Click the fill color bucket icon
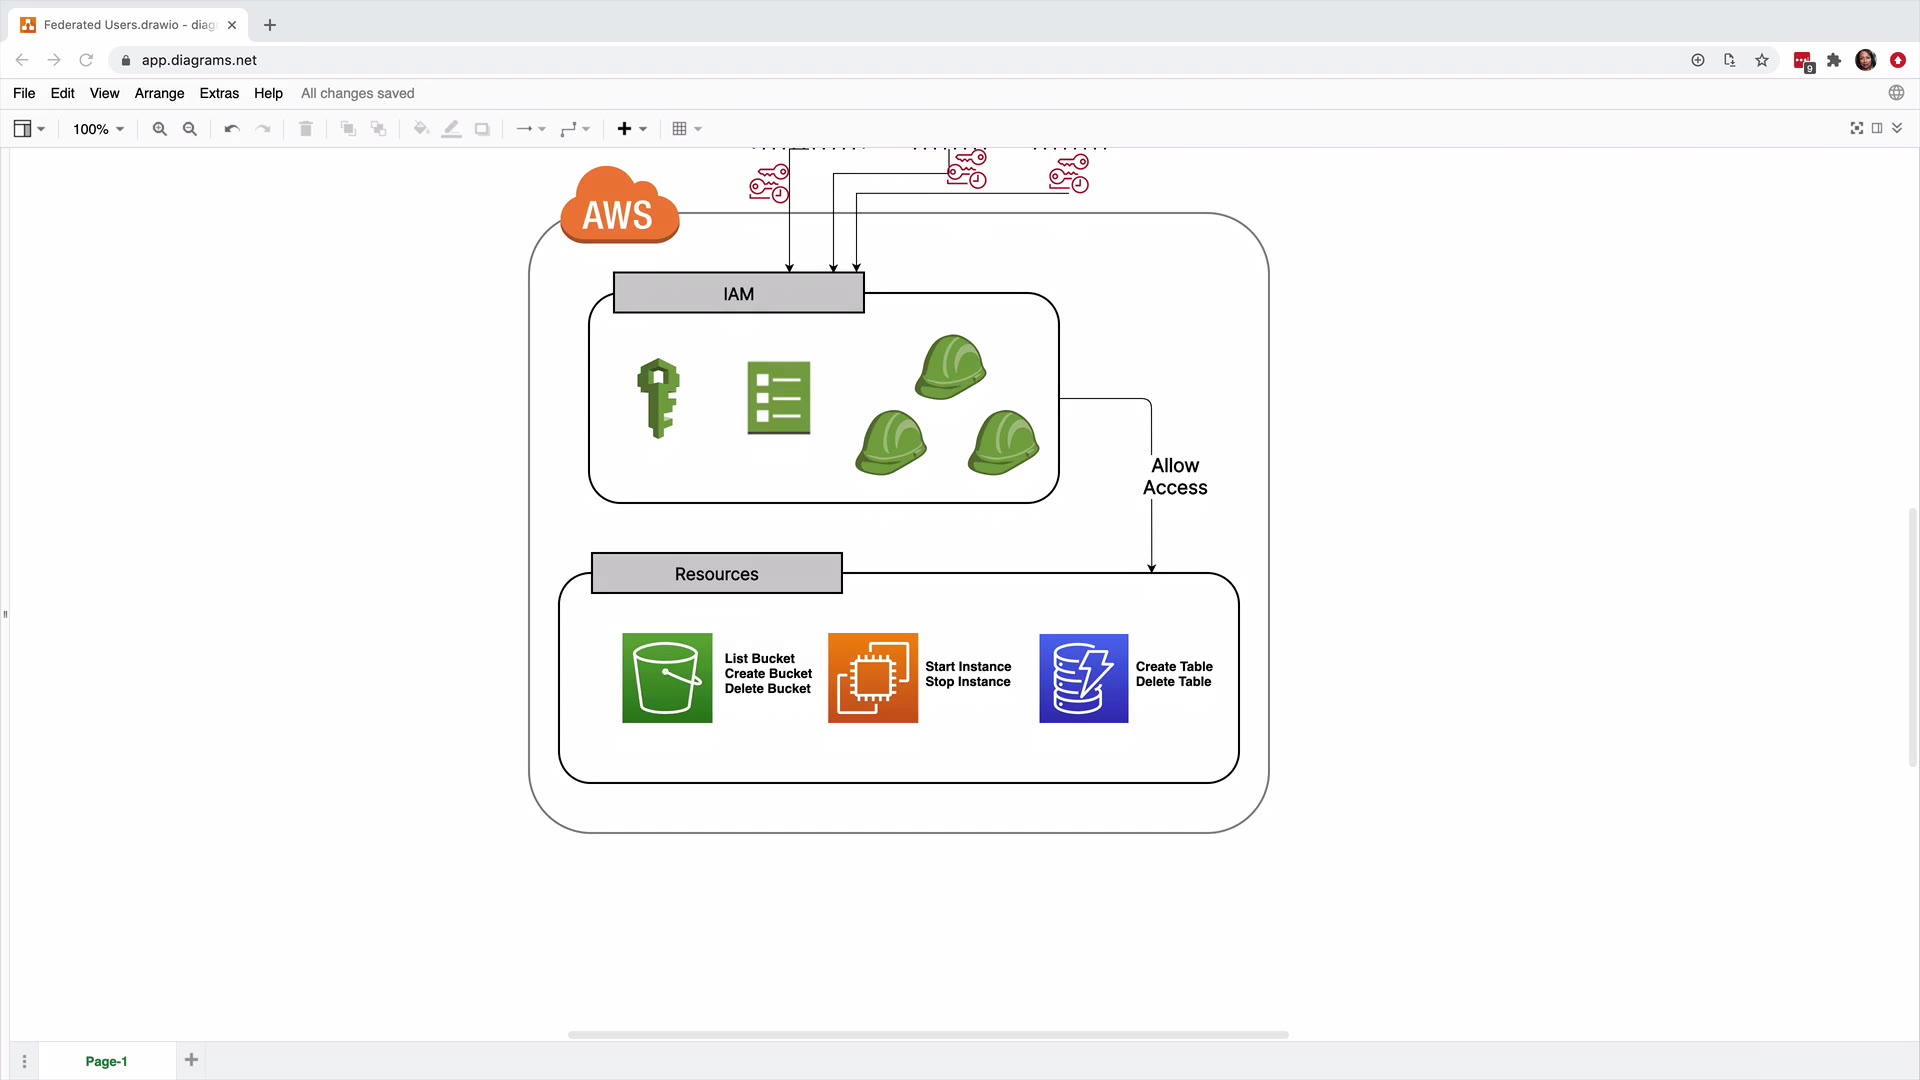This screenshot has height=1080, width=1920. click(421, 129)
